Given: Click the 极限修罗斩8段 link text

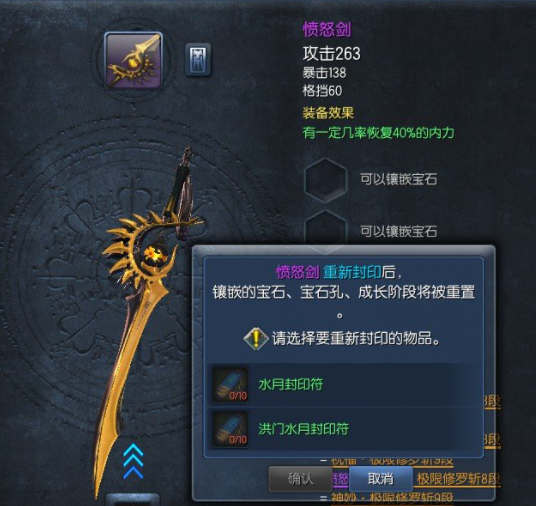Looking at the screenshot, I should tap(458, 479).
